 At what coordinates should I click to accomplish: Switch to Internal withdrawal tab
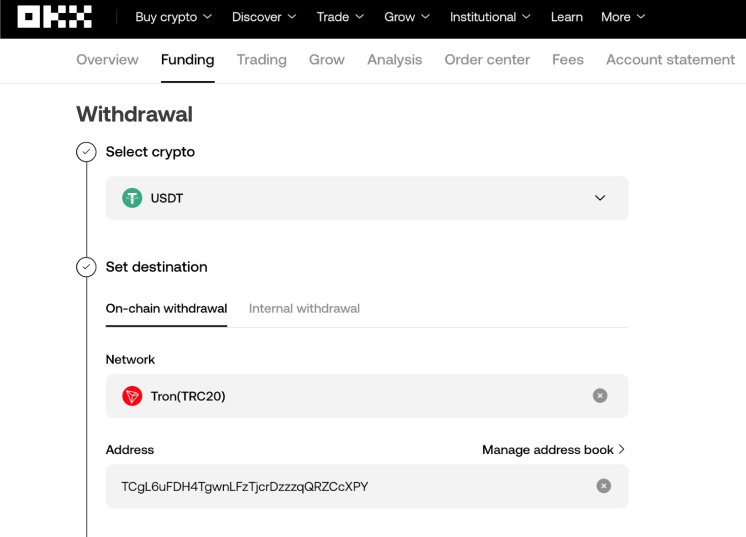pos(304,308)
